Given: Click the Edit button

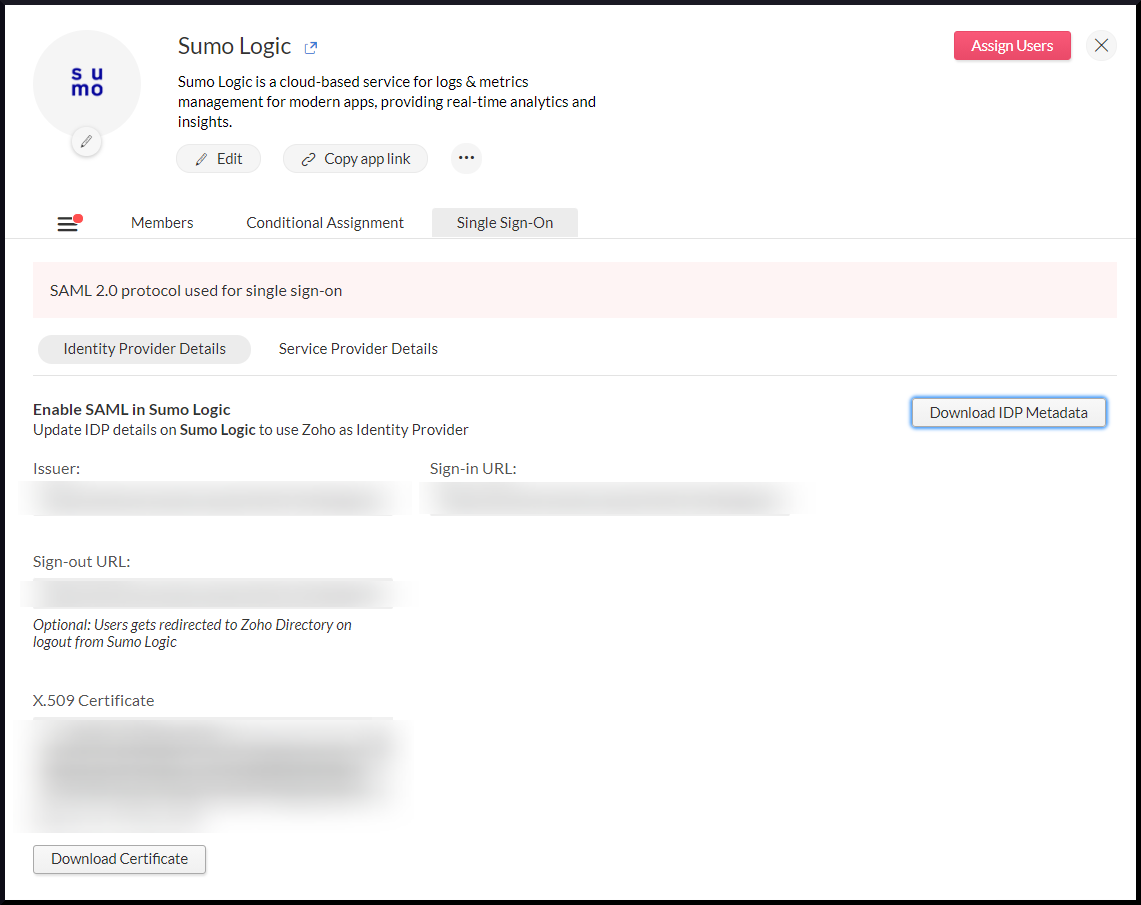Looking at the screenshot, I should 218,159.
